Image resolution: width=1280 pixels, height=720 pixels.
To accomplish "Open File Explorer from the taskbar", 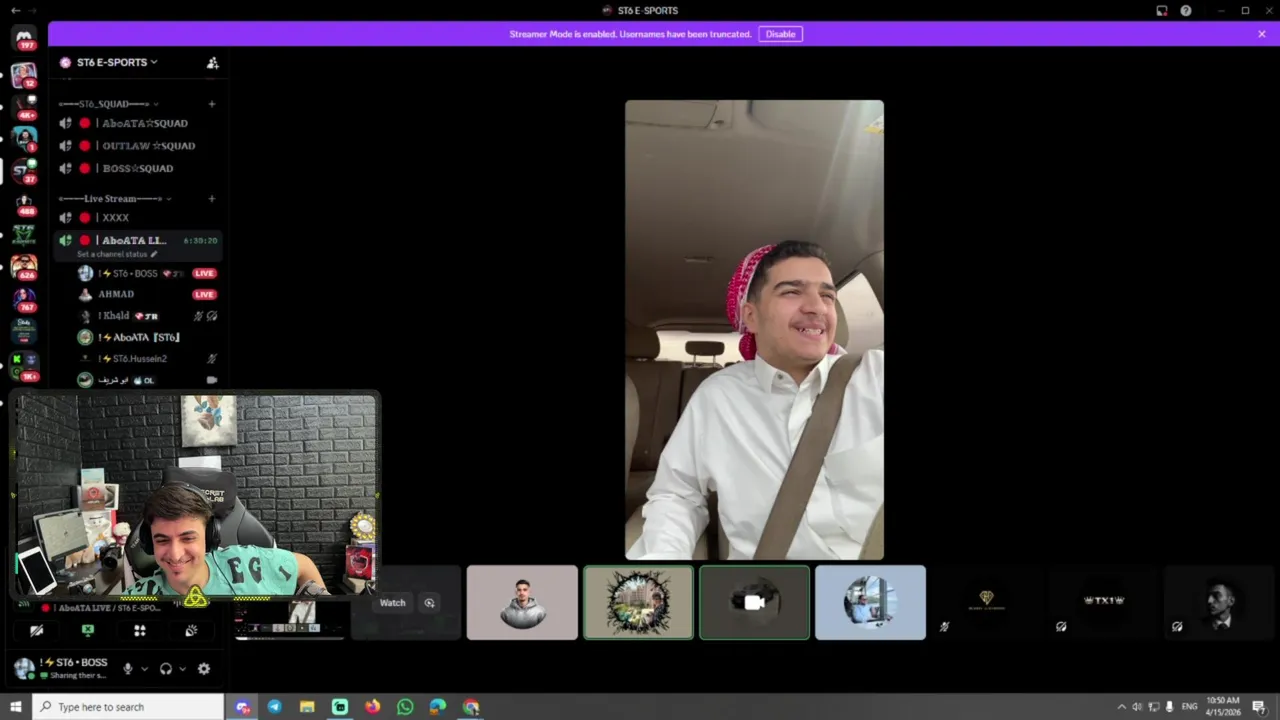I will [x=307, y=707].
